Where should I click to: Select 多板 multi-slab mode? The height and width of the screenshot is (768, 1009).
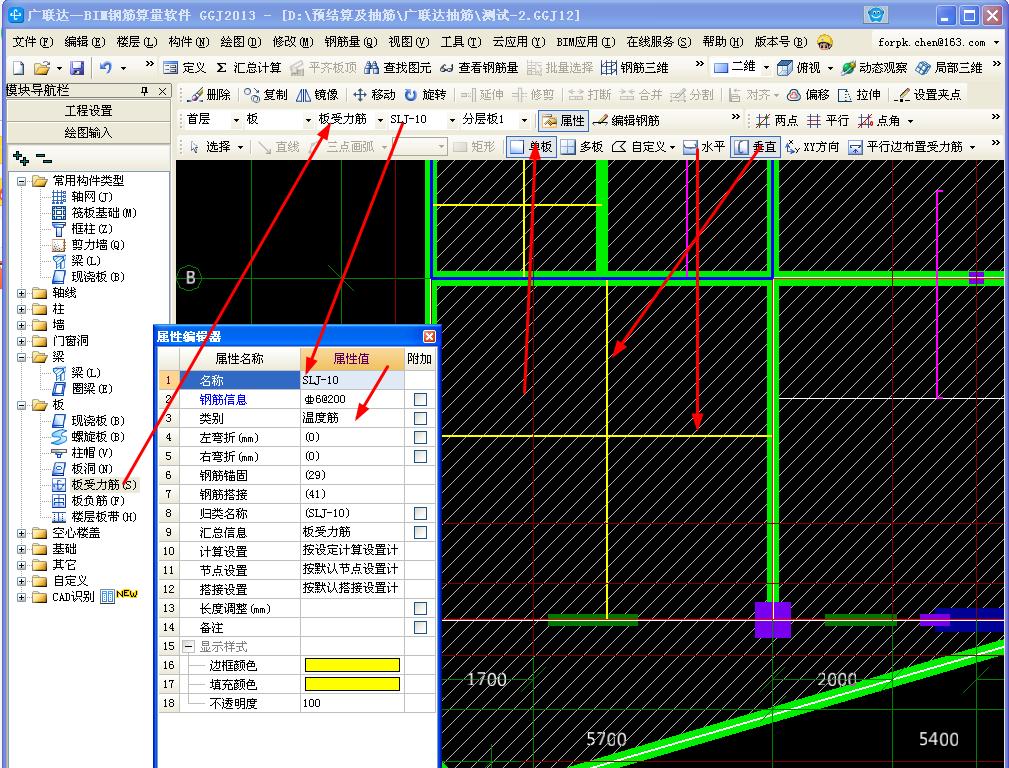[582, 147]
